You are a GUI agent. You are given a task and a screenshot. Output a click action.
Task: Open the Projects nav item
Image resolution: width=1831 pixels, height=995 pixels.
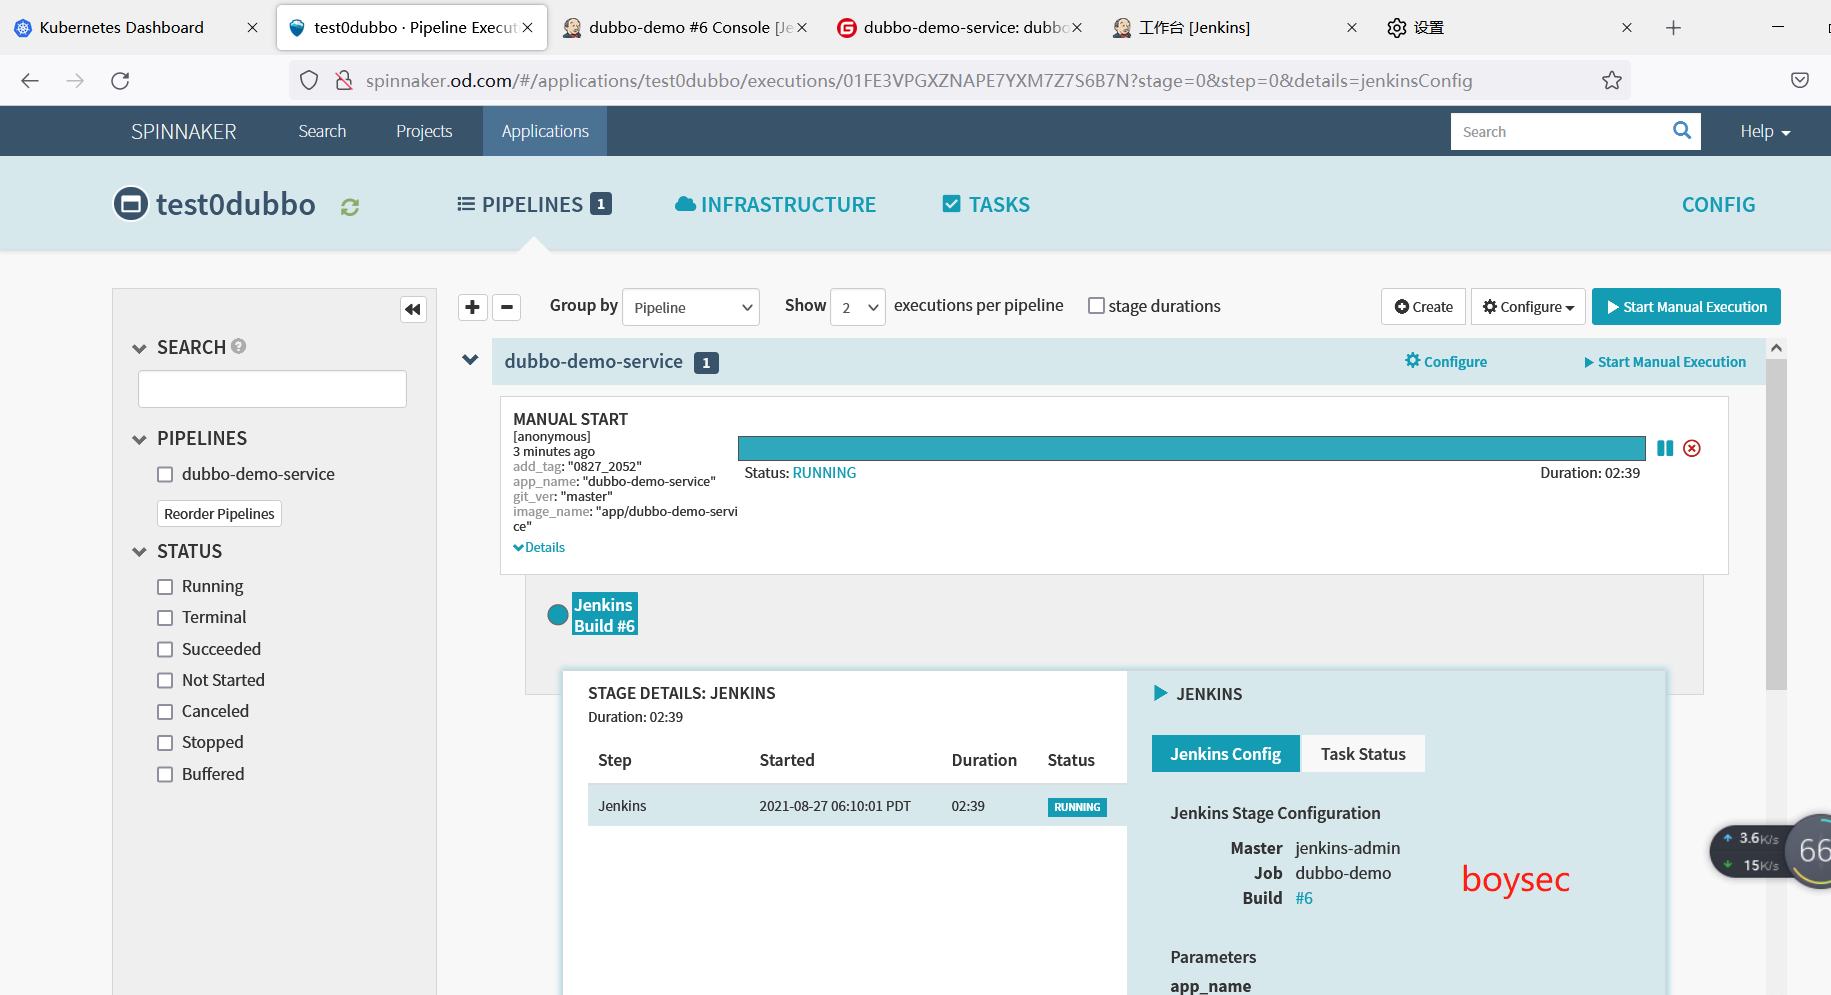(424, 131)
